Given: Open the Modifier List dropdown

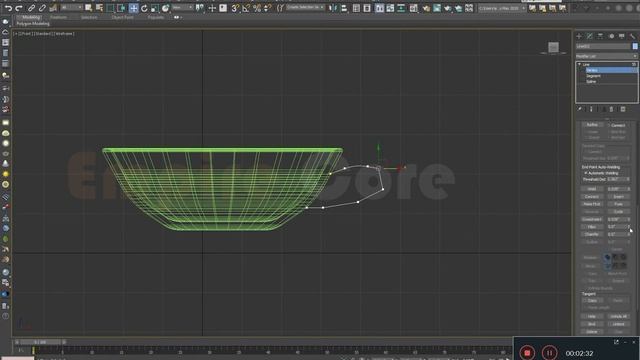Looking at the screenshot, I should [x=606, y=56].
